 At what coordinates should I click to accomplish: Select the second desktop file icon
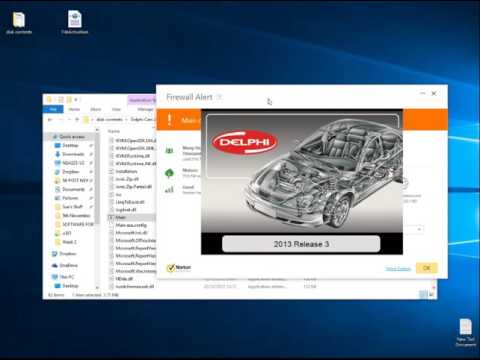(75, 22)
